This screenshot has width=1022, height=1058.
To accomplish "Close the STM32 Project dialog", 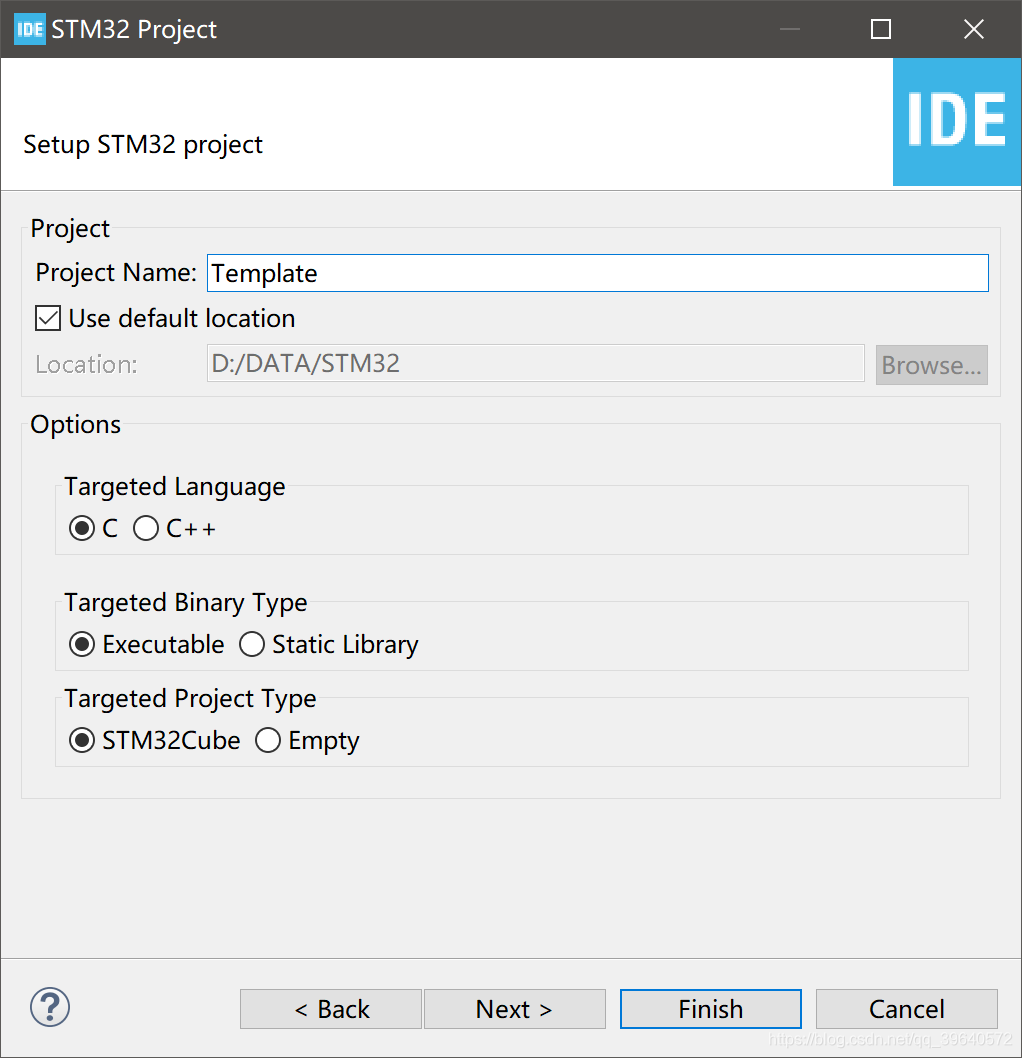I will [973, 29].
